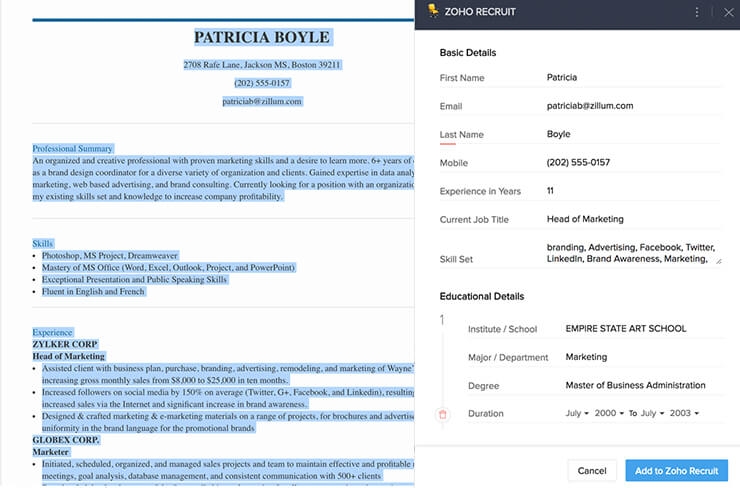Edit the Current Job Title field
This screenshot has width=740, height=488.
[633, 219]
